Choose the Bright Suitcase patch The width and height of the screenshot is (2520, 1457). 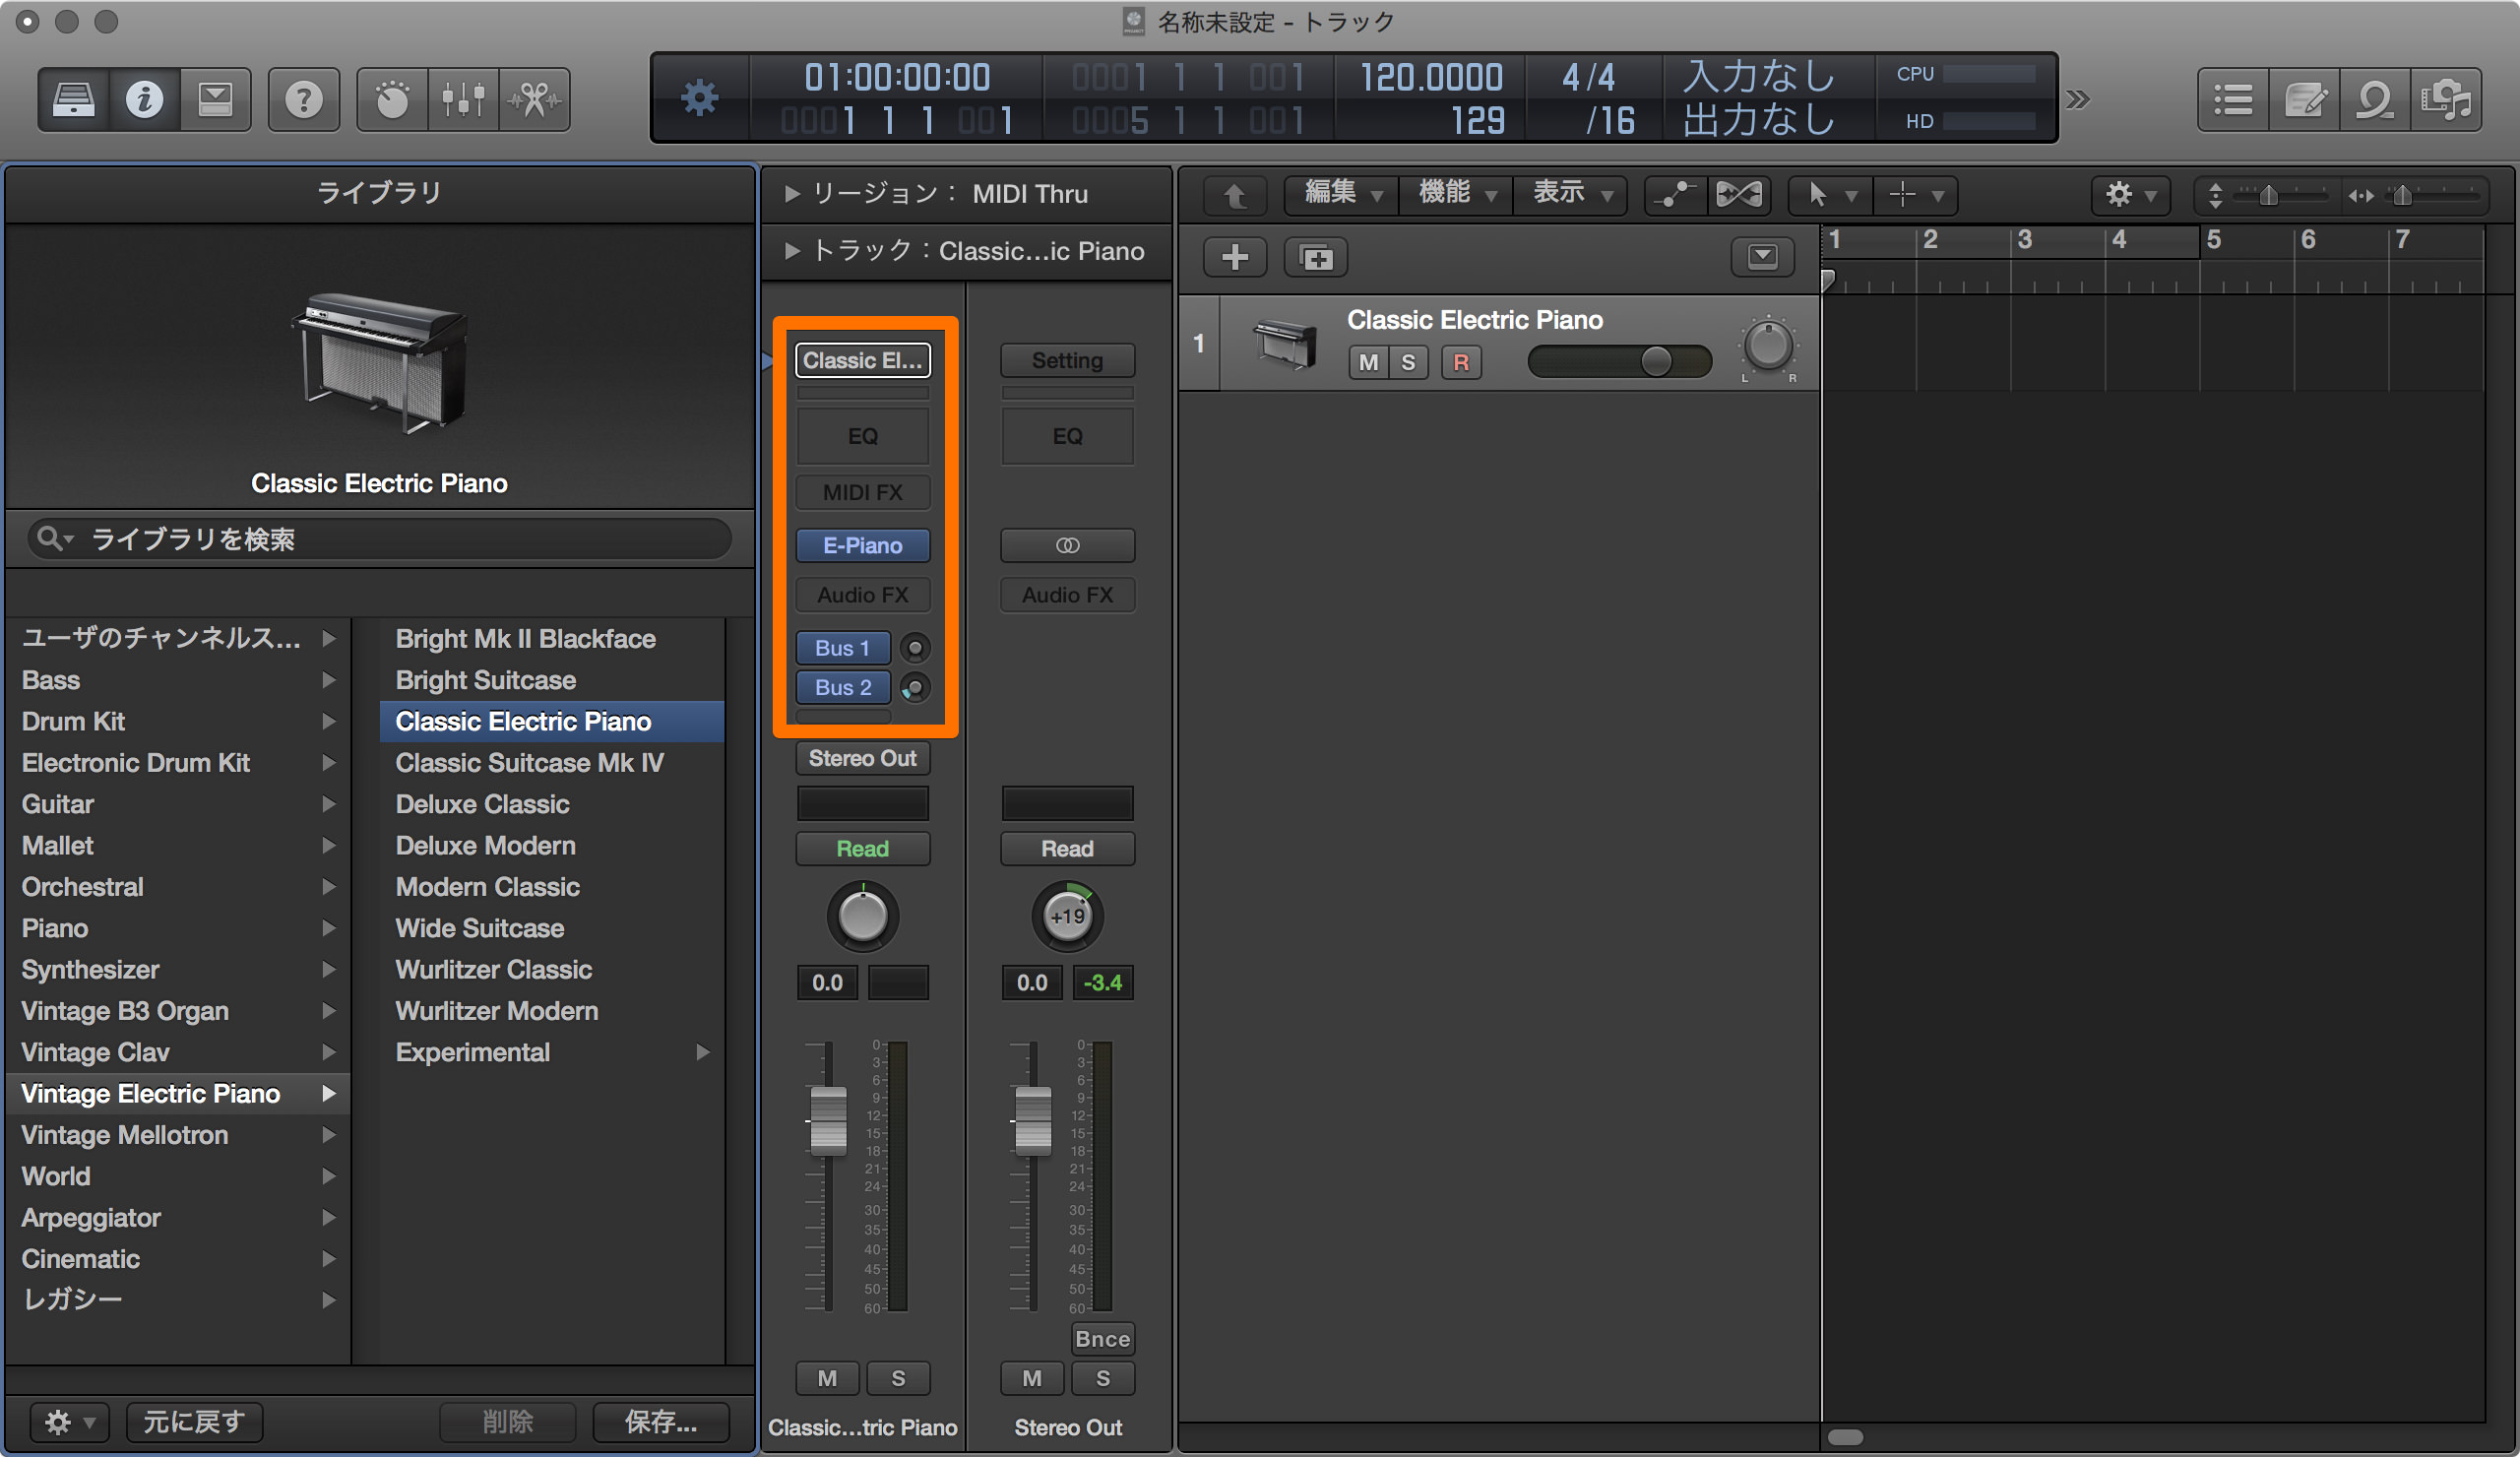click(552, 680)
